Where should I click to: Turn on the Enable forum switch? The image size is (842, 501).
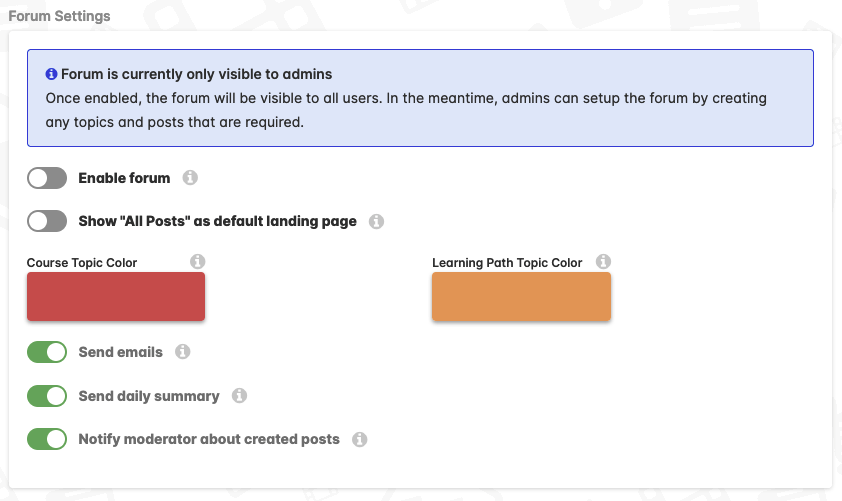47,178
